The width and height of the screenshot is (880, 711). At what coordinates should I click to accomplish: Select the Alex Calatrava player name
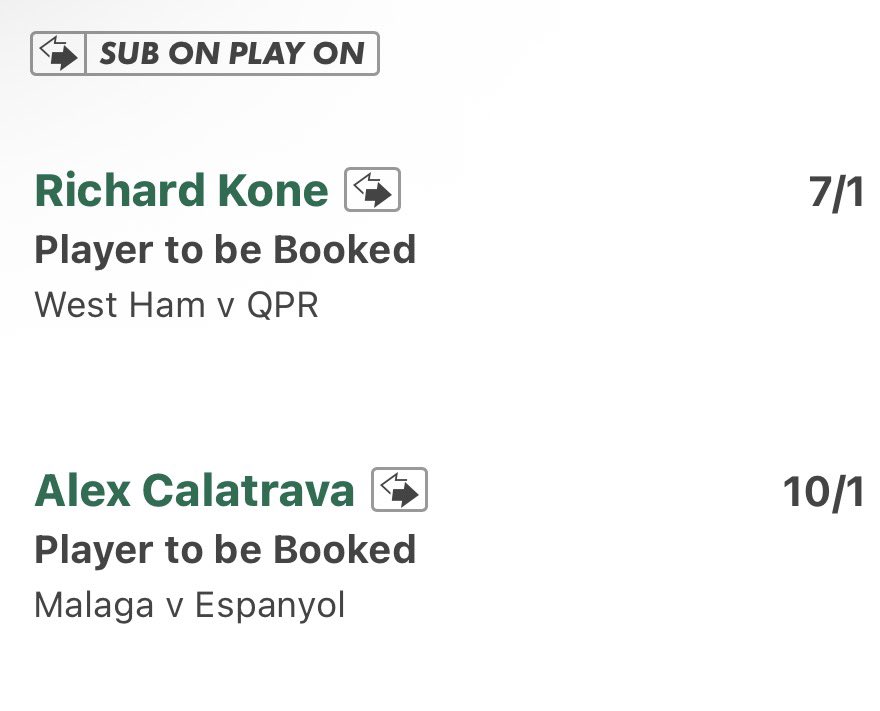point(194,490)
